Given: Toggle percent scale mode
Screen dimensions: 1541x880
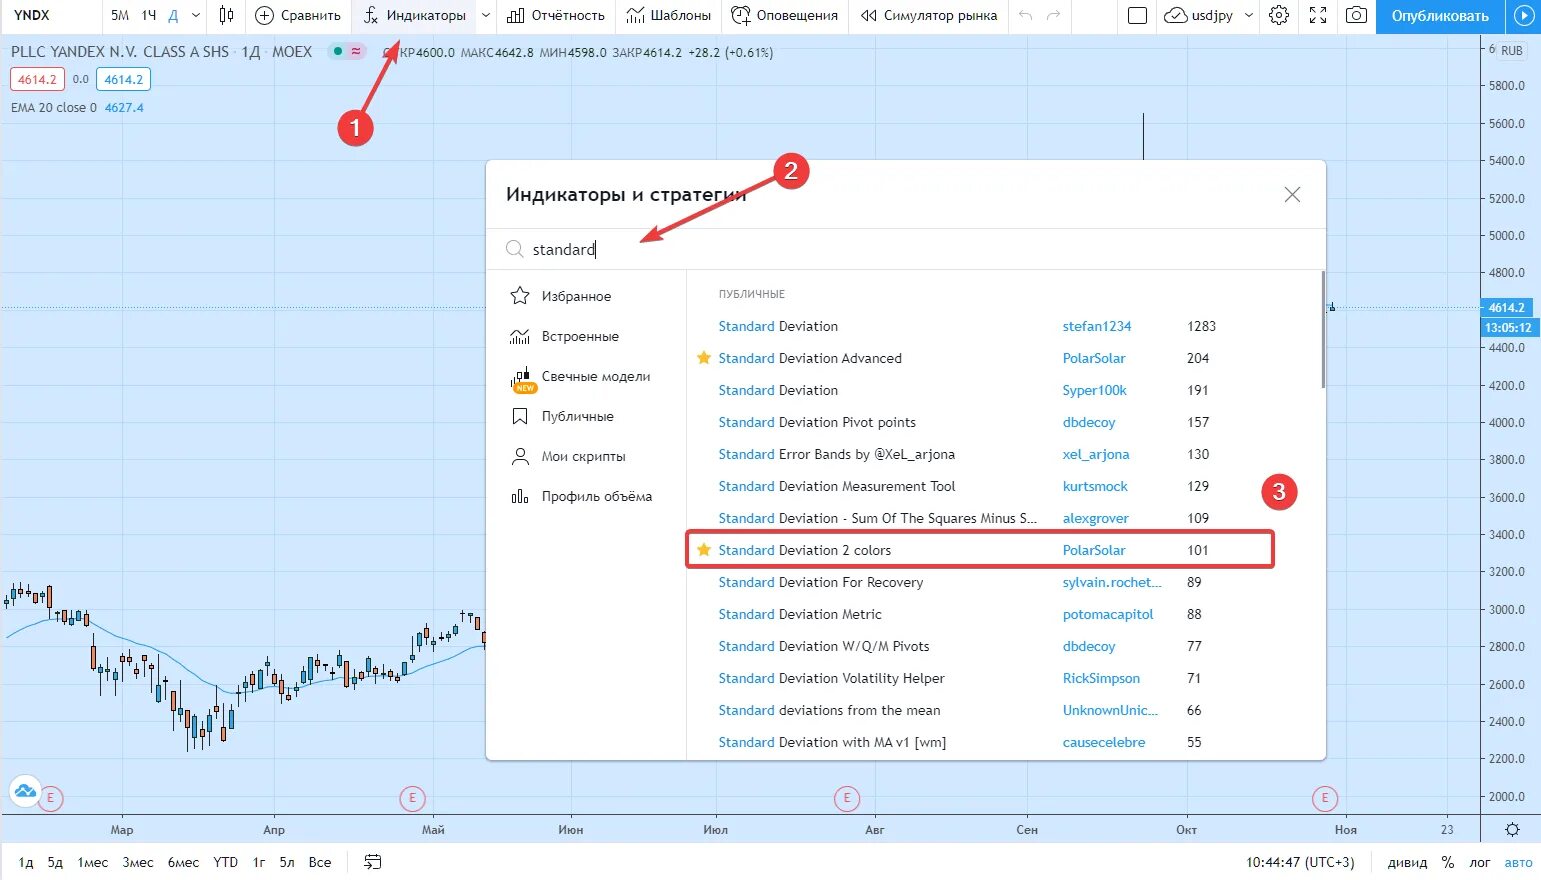Looking at the screenshot, I should 1447,862.
